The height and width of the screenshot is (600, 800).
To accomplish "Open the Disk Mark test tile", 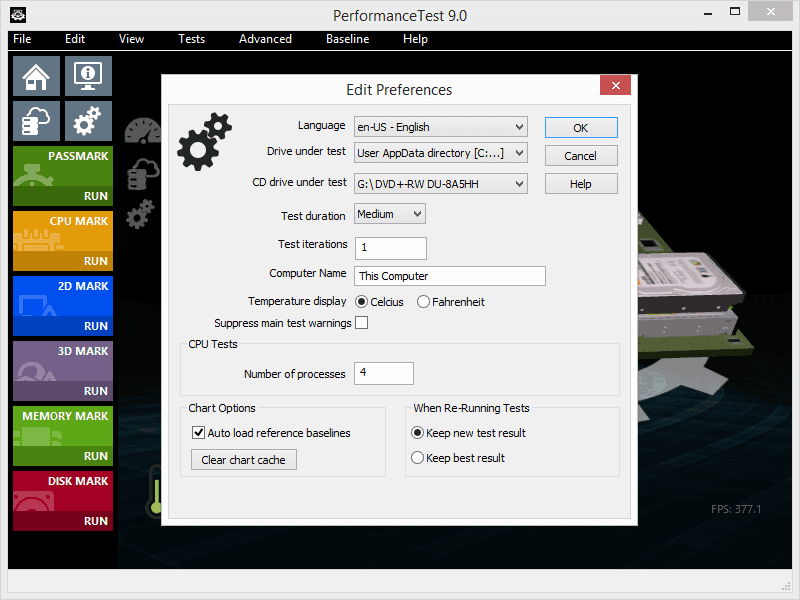I will [62, 501].
